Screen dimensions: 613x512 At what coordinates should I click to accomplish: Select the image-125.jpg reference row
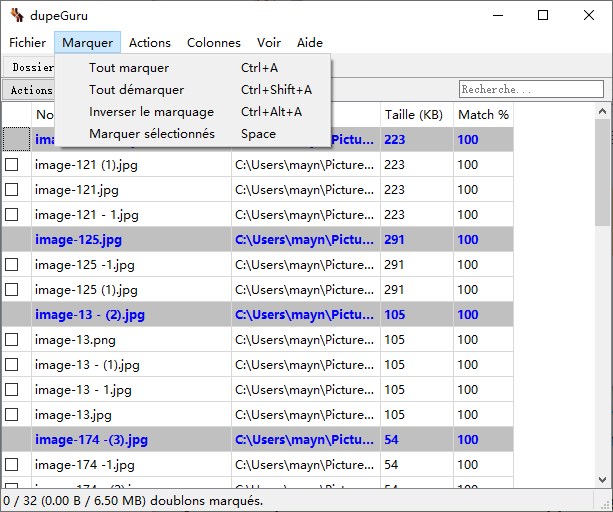pos(258,240)
